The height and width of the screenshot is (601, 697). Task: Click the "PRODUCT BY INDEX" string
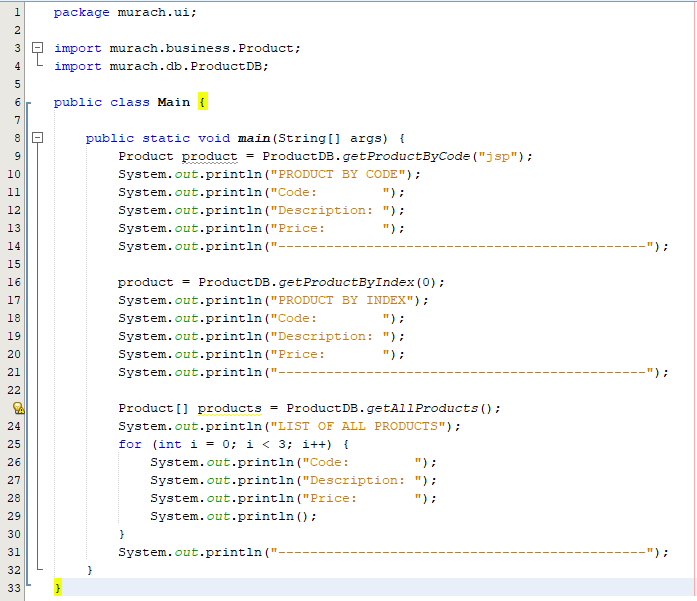(342, 300)
